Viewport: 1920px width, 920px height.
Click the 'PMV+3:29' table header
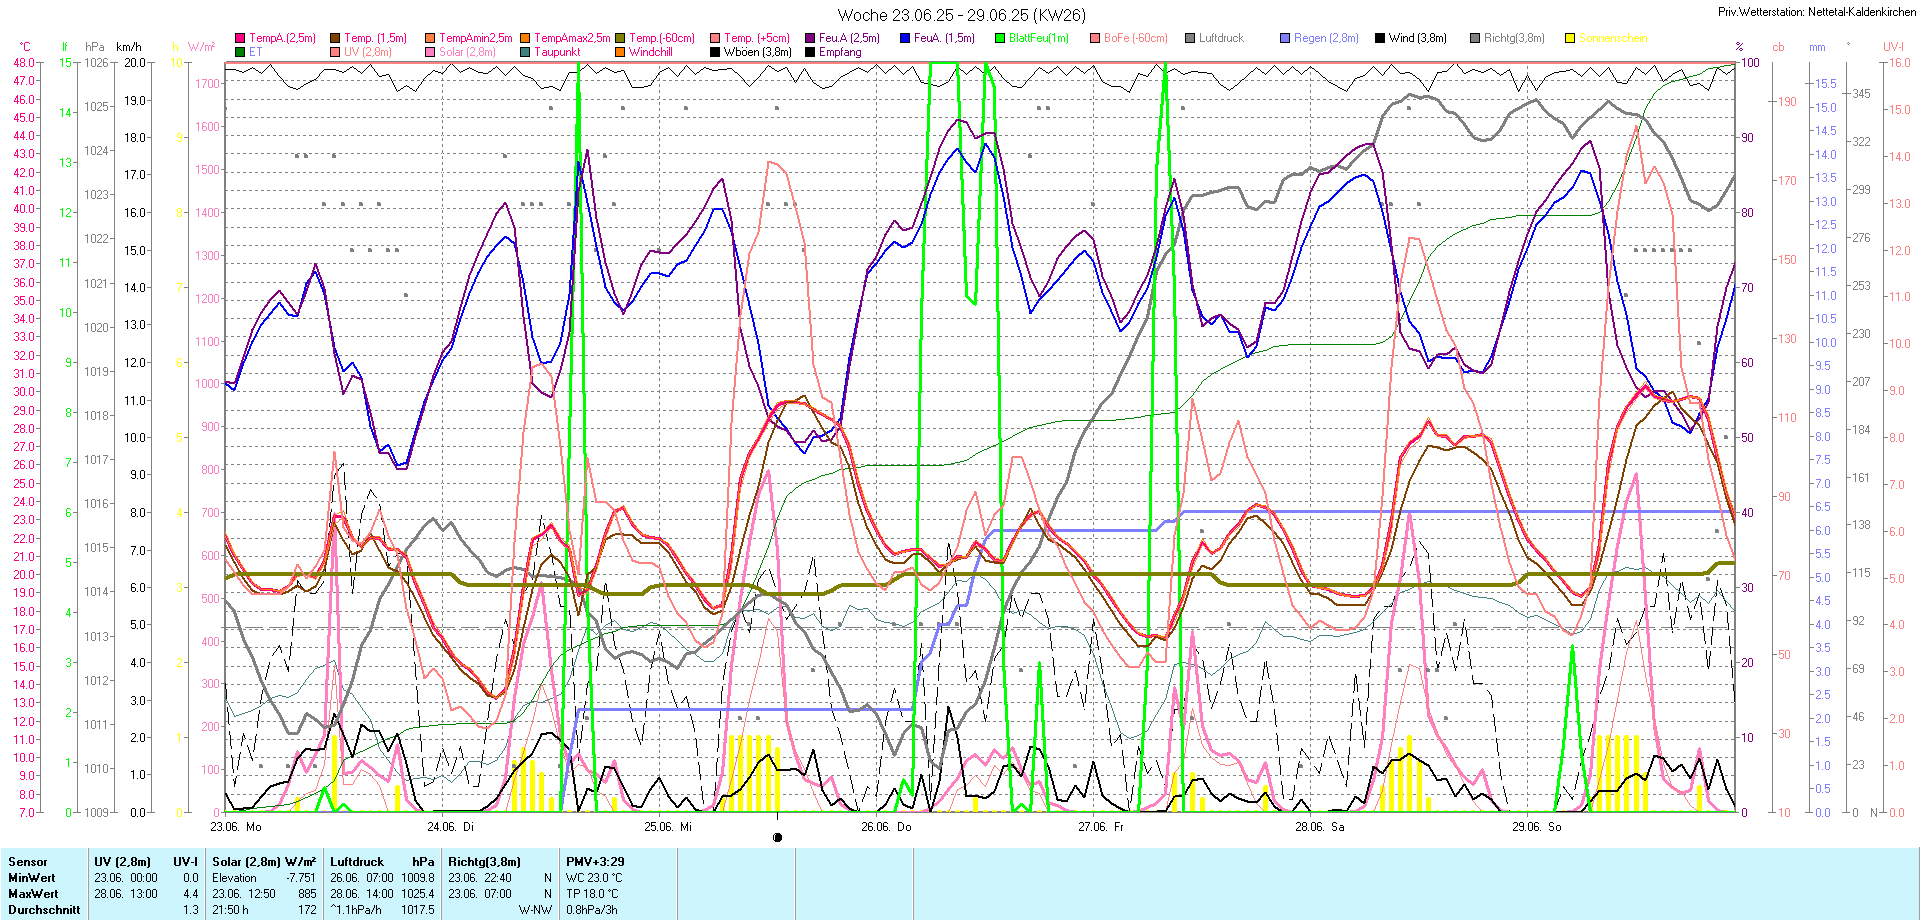tap(595, 862)
